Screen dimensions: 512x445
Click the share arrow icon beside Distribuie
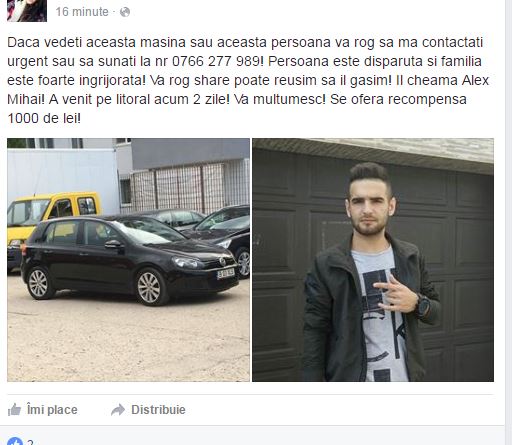118,410
